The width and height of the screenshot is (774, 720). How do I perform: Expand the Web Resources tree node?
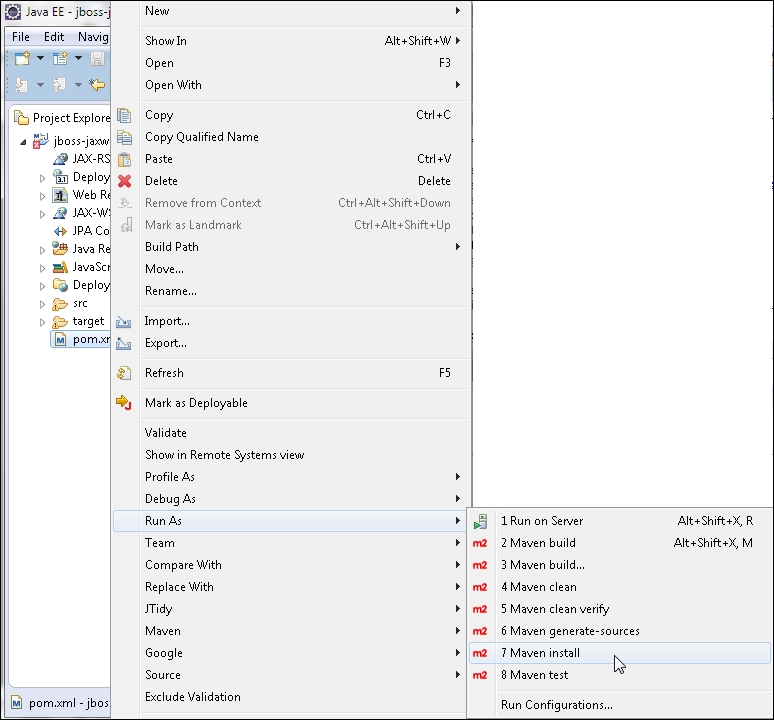point(42,196)
